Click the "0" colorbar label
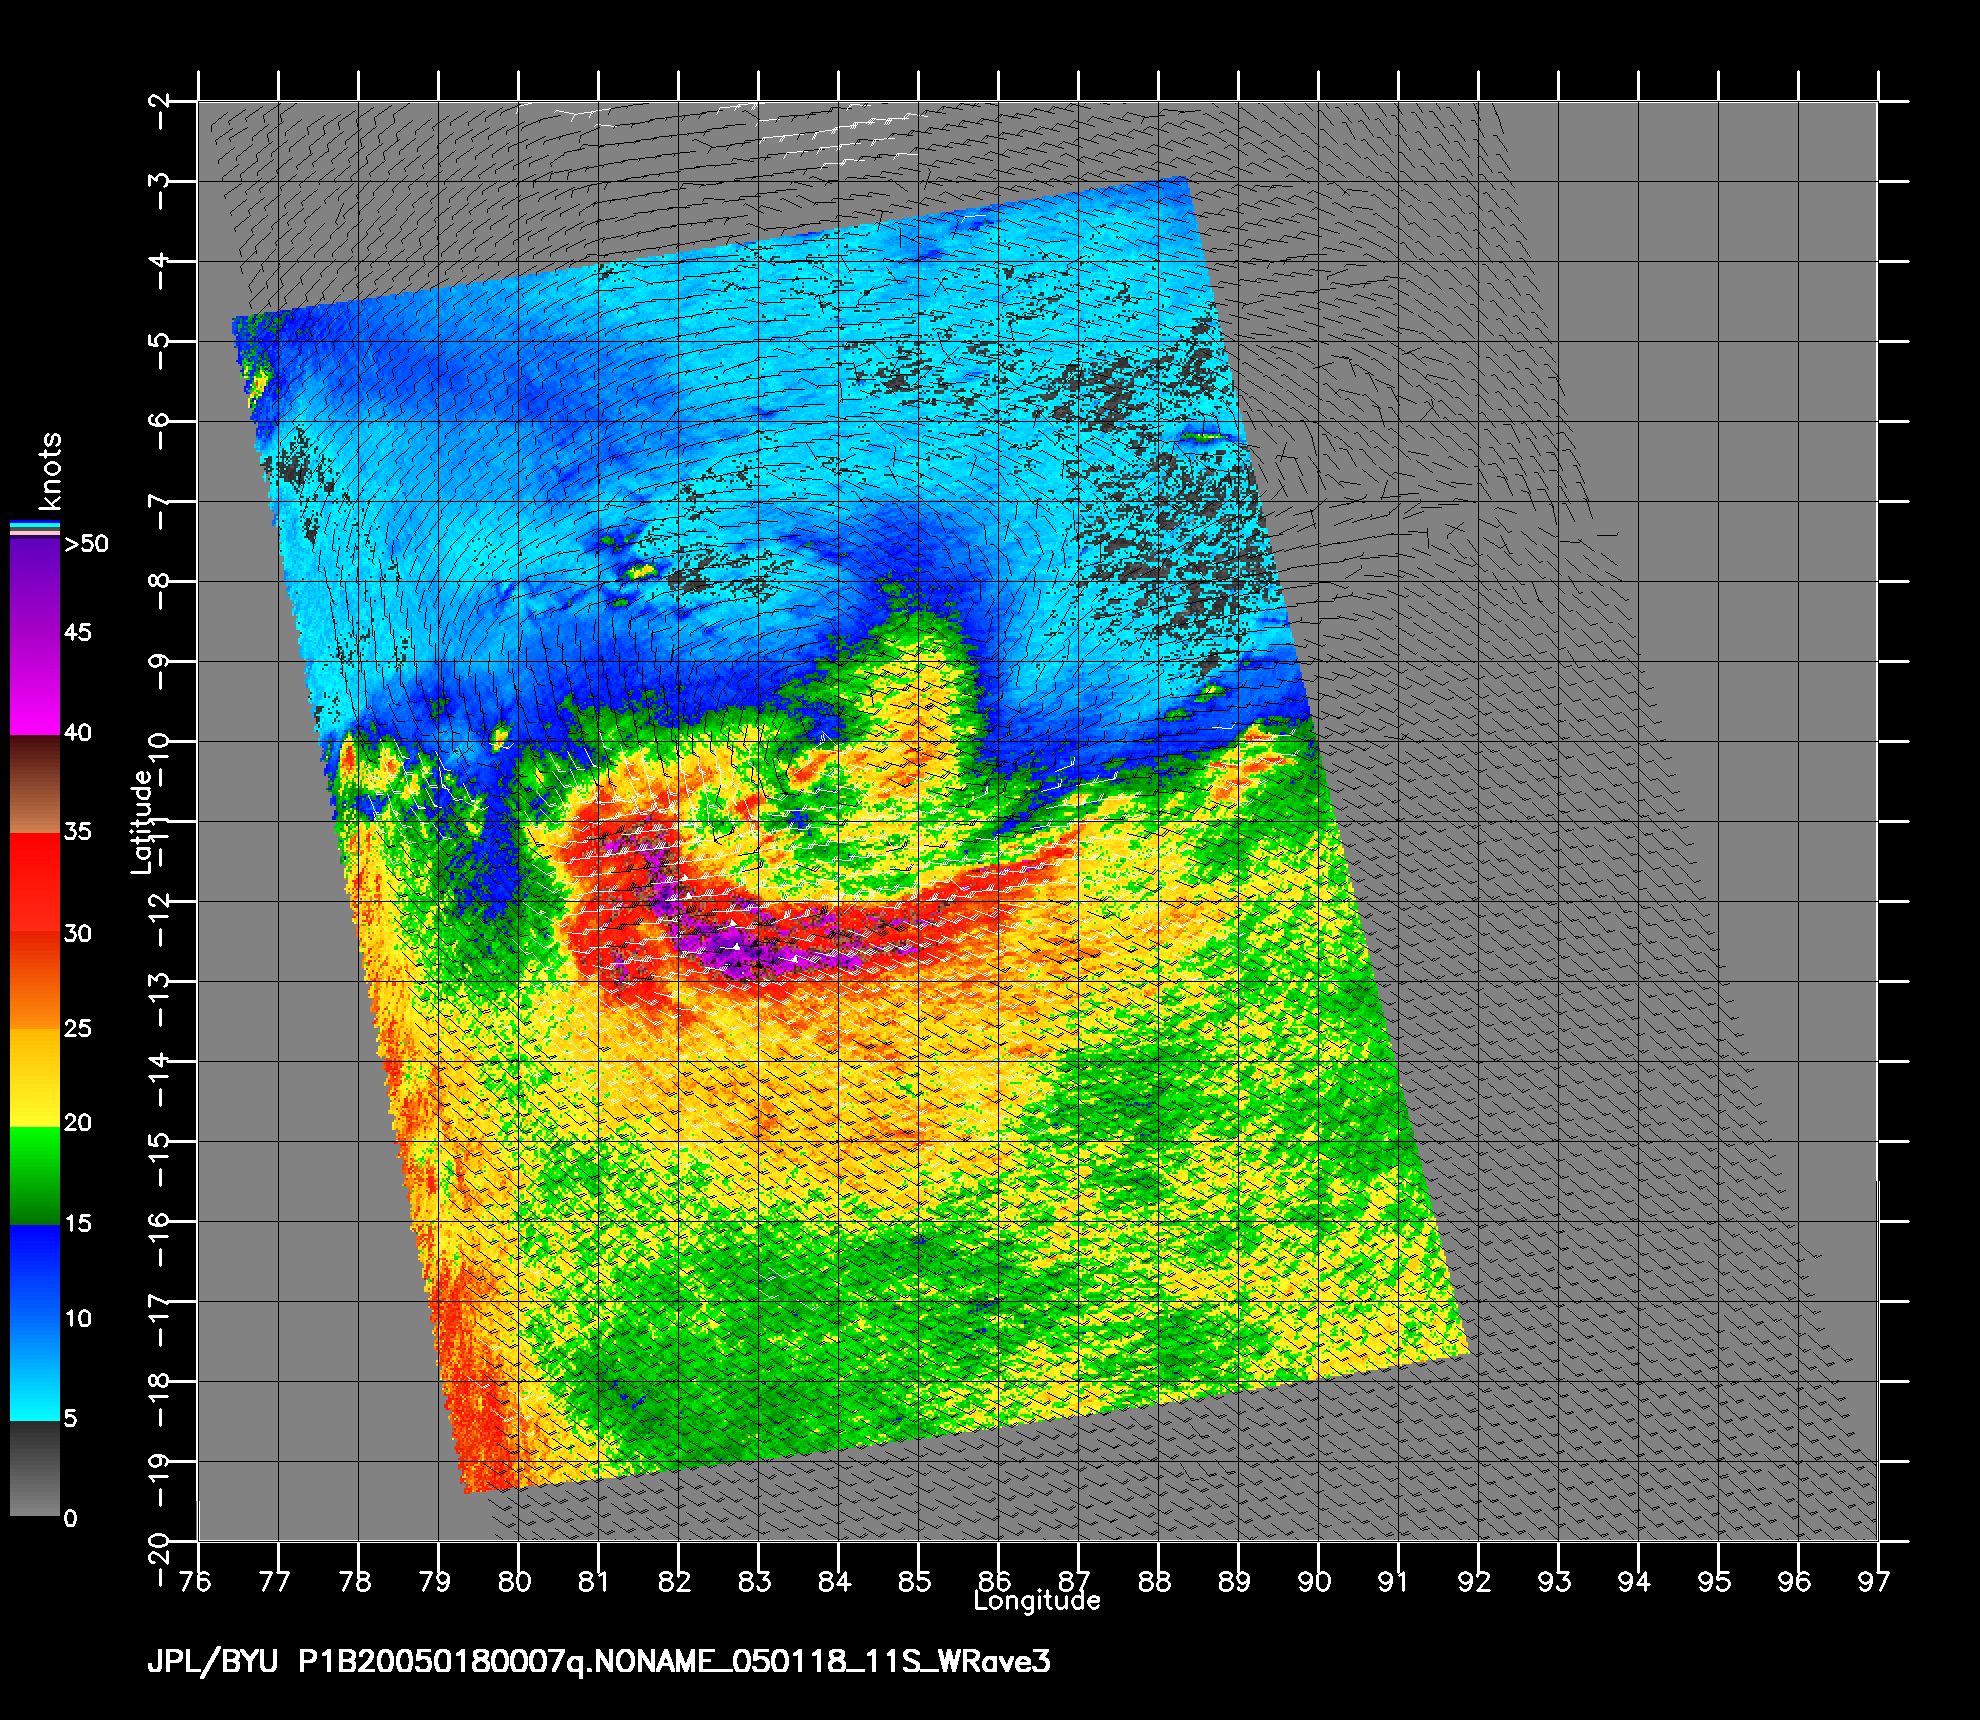The height and width of the screenshot is (1720, 1980). [x=70, y=1518]
